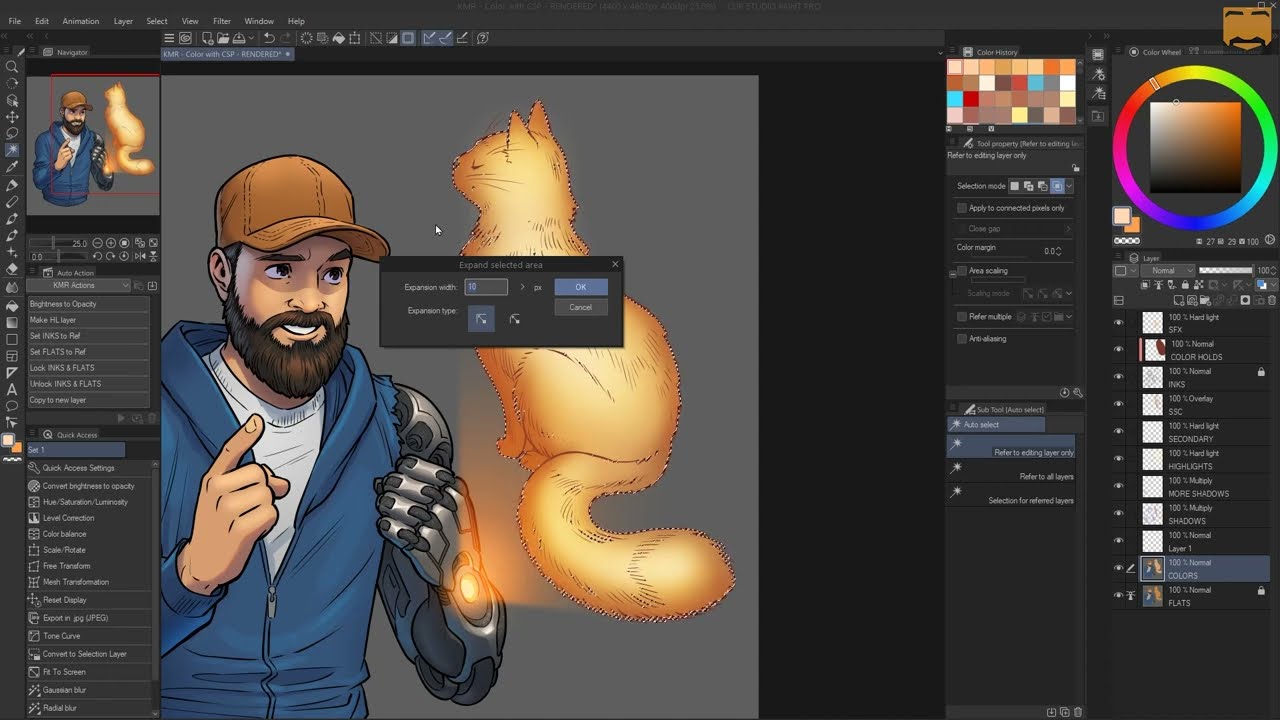Click the help question mark icon
The image size is (1280, 720).
(483, 38)
